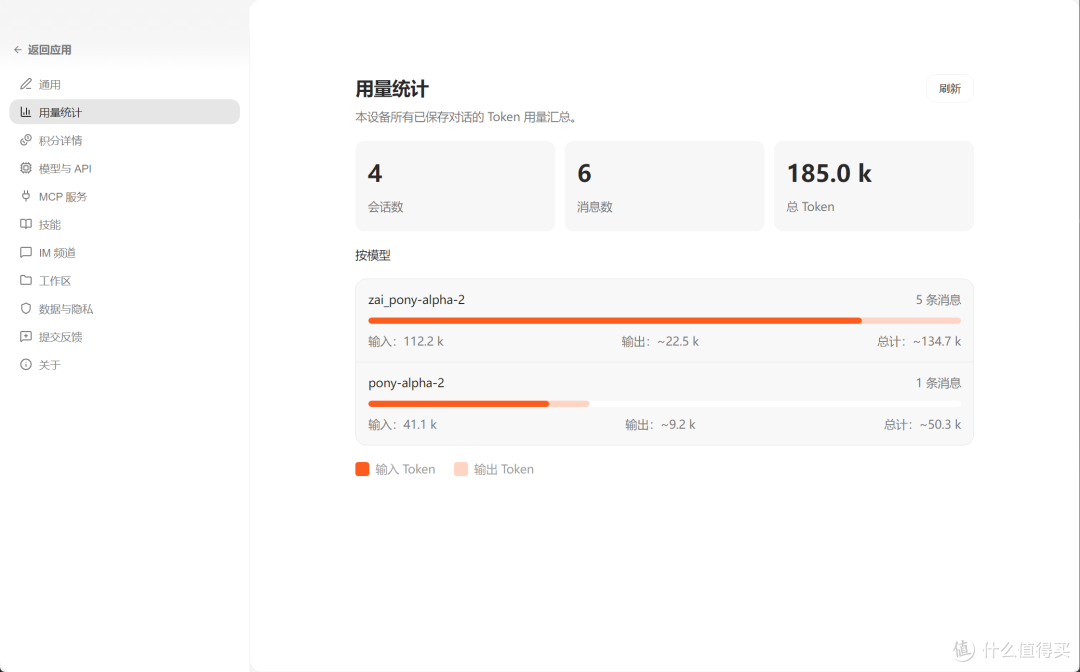Click the 刷新 button
1080x672 pixels.
point(949,89)
